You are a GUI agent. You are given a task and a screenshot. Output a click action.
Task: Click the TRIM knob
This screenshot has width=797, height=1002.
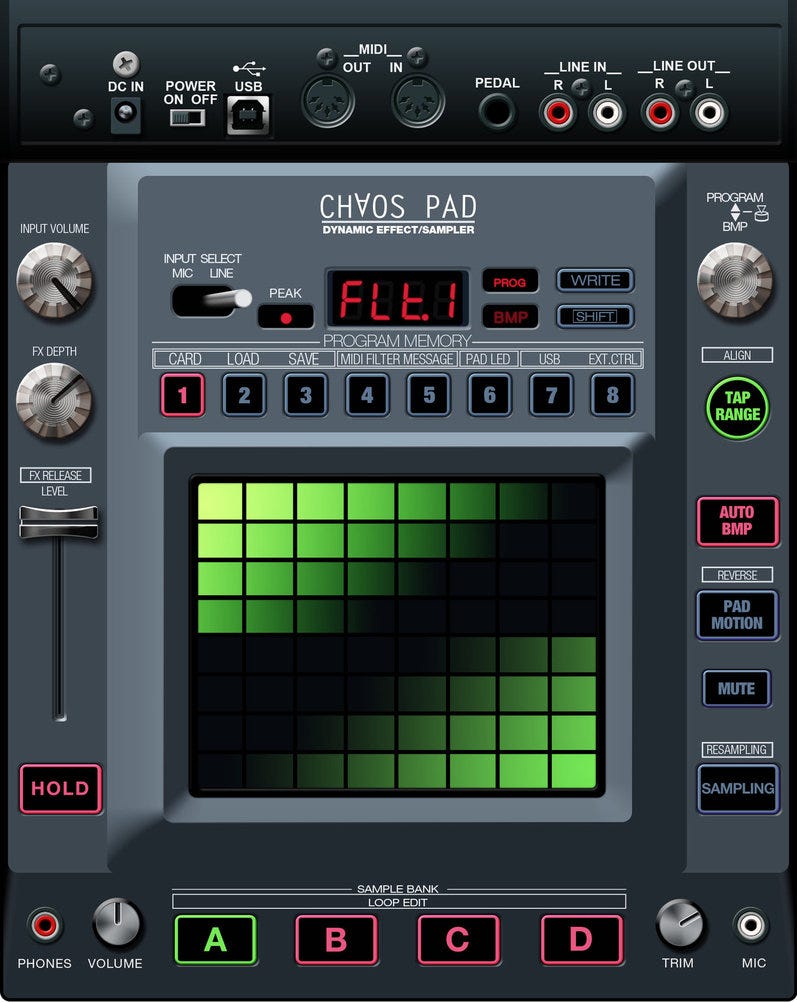679,923
